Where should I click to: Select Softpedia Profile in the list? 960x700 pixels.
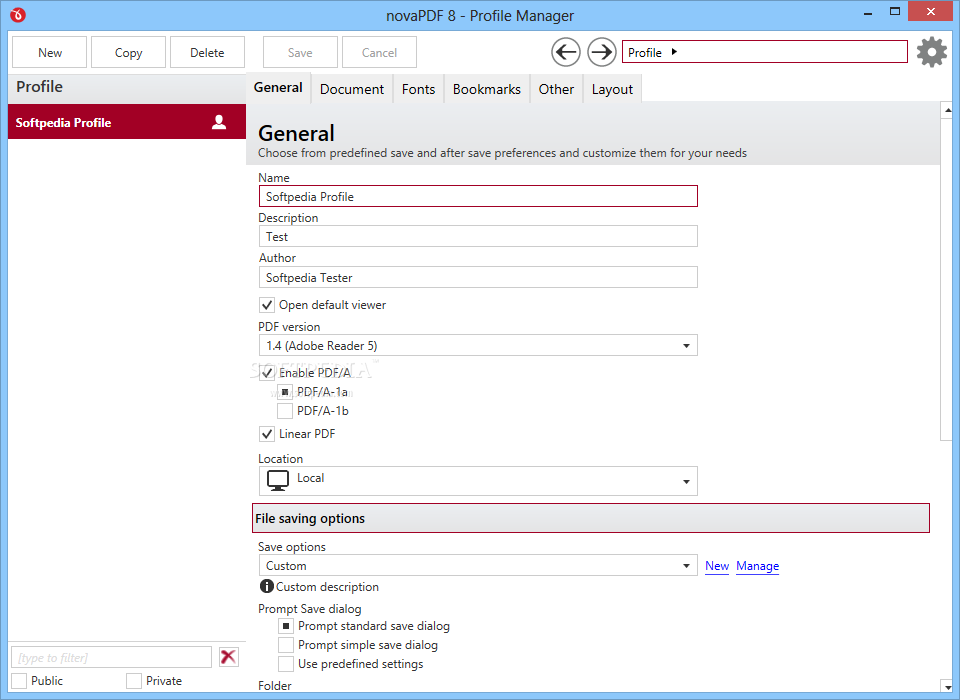tap(127, 122)
